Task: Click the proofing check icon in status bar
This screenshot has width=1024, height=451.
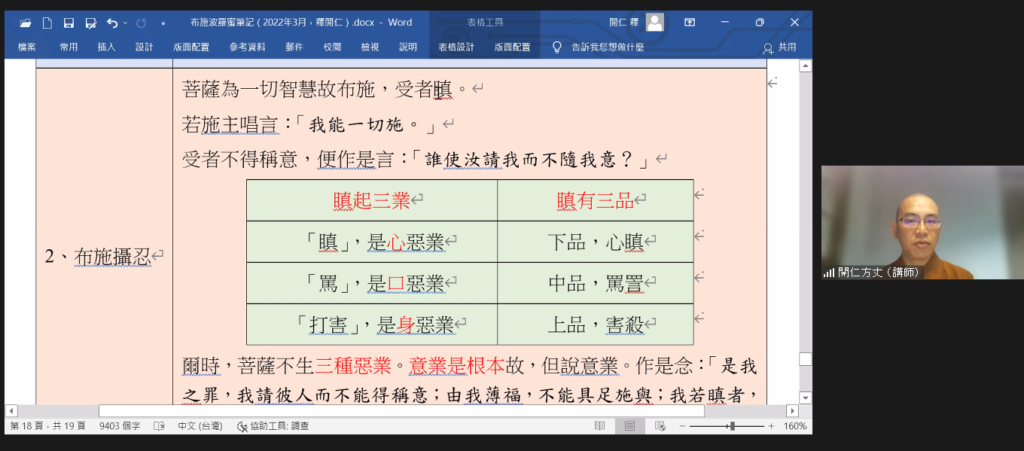Action: point(159,426)
